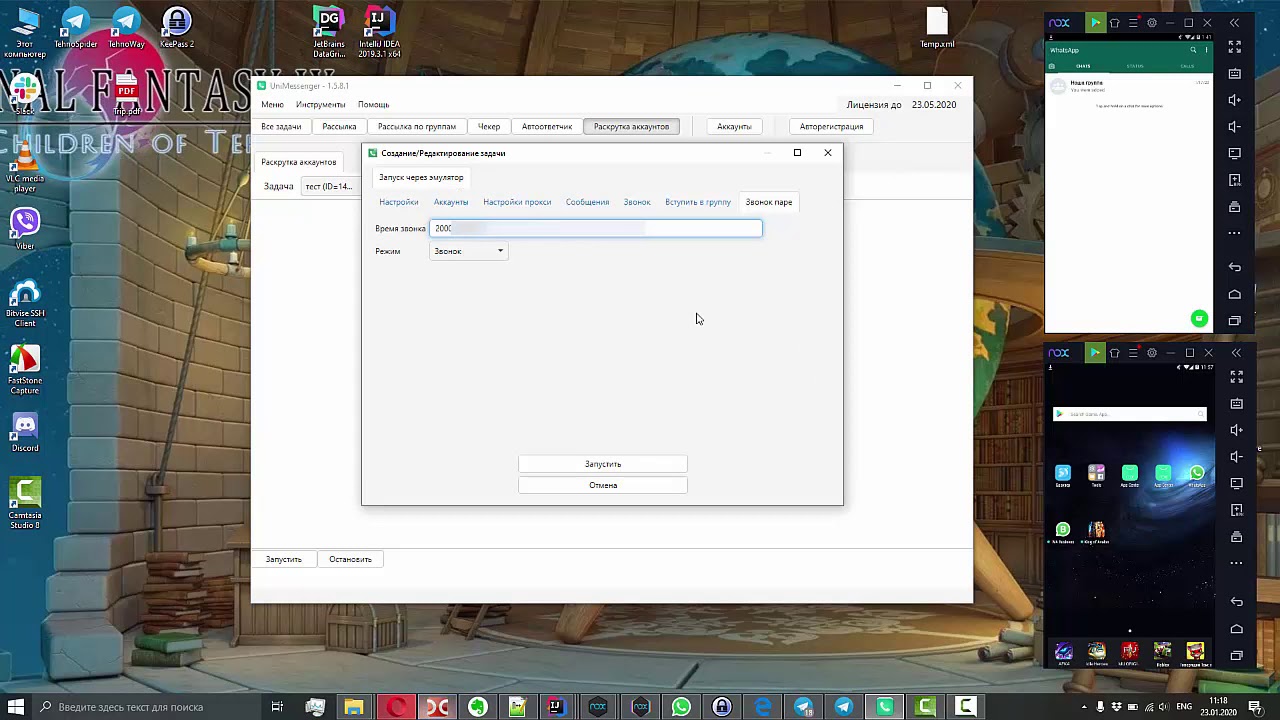Open the Инструменты menu

click(x=320, y=104)
